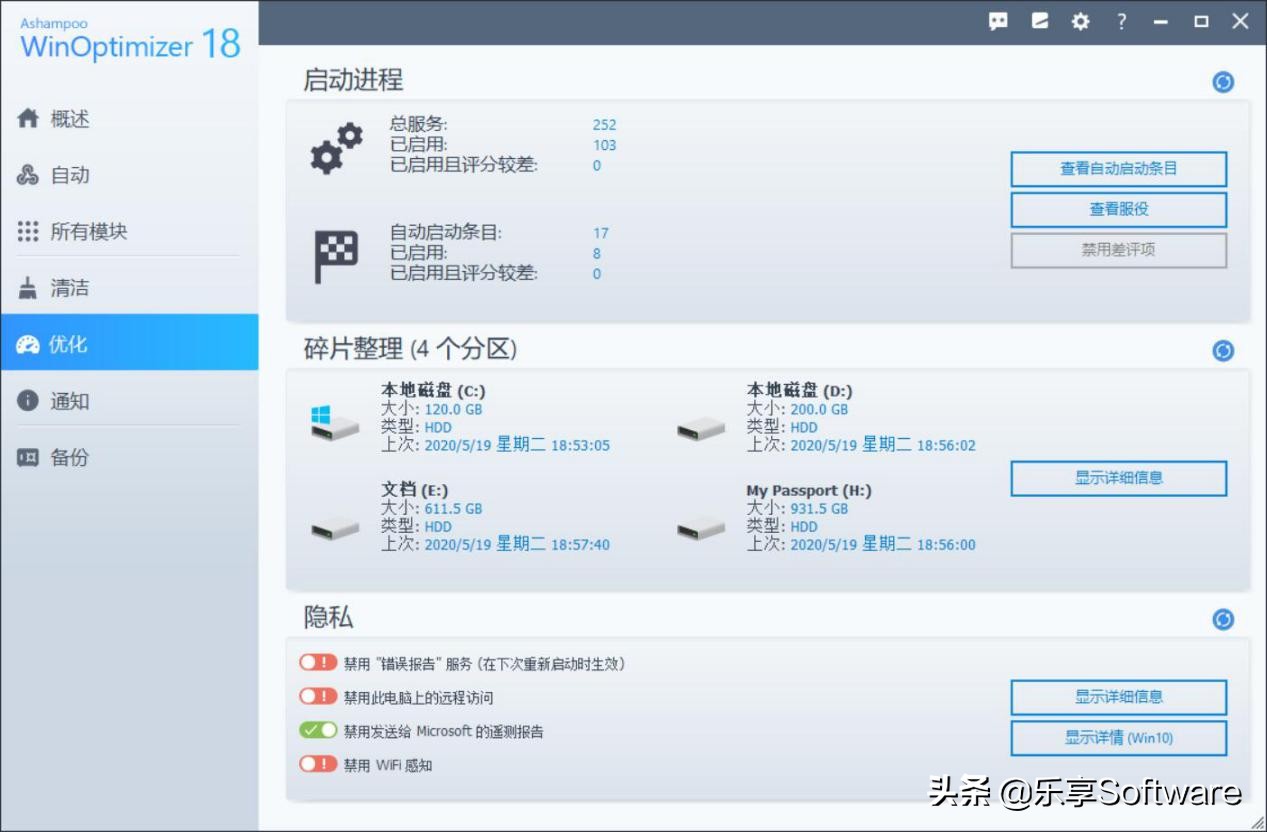Open help via the question mark icon
This screenshot has width=1267, height=832.
tap(1121, 20)
